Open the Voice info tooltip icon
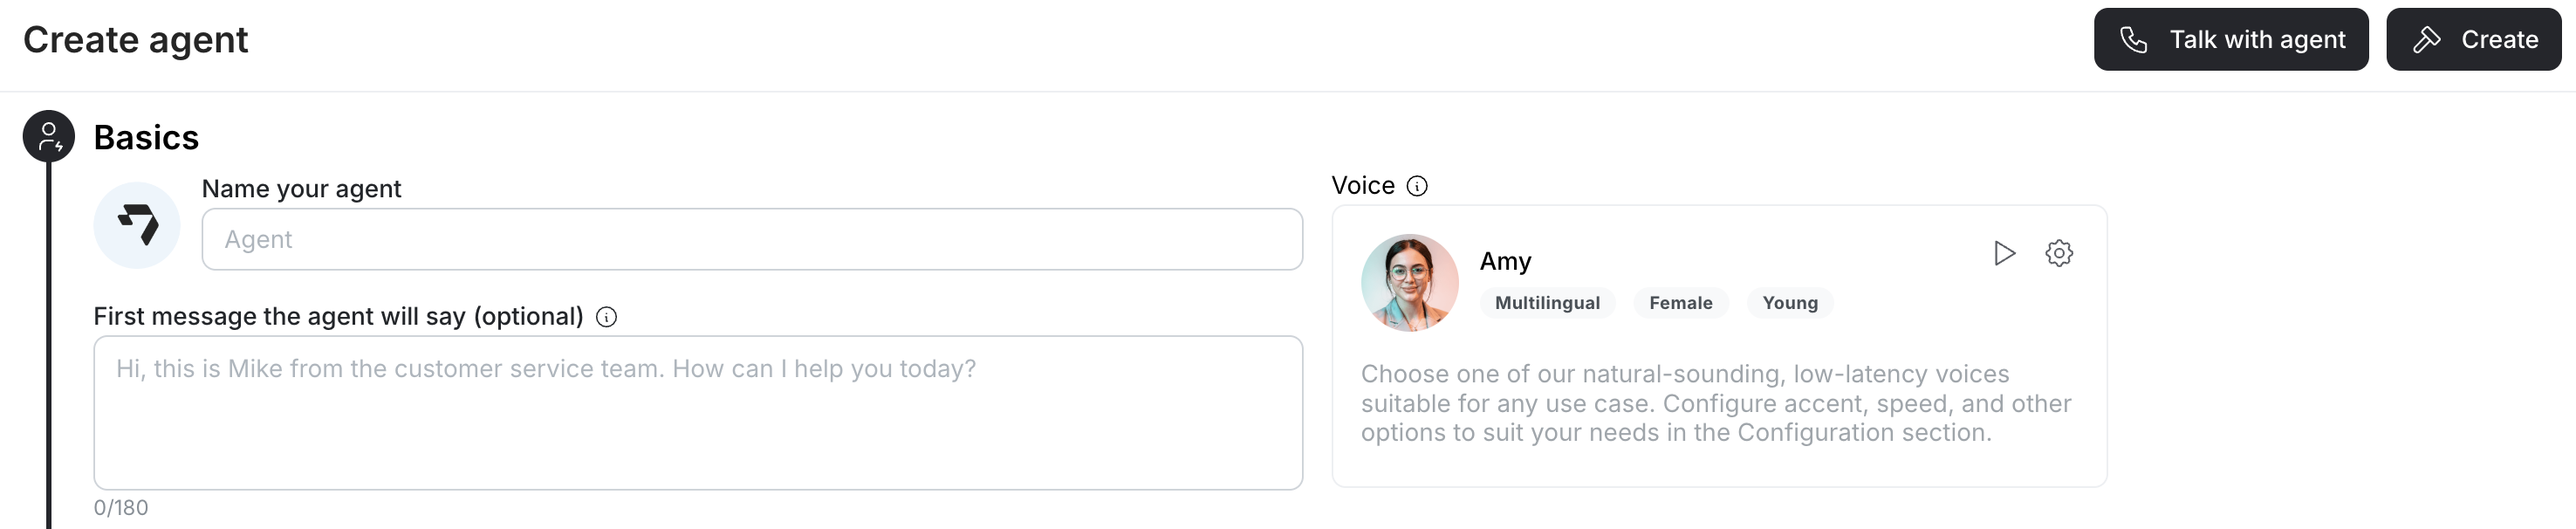2576x529 pixels. (x=1416, y=186)
